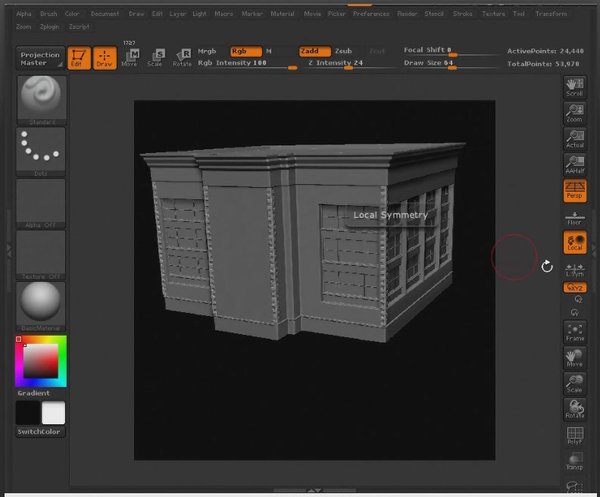Click the Frame icon in right shelf
This screenshot has width=600, height=497.
pos(575,331)
